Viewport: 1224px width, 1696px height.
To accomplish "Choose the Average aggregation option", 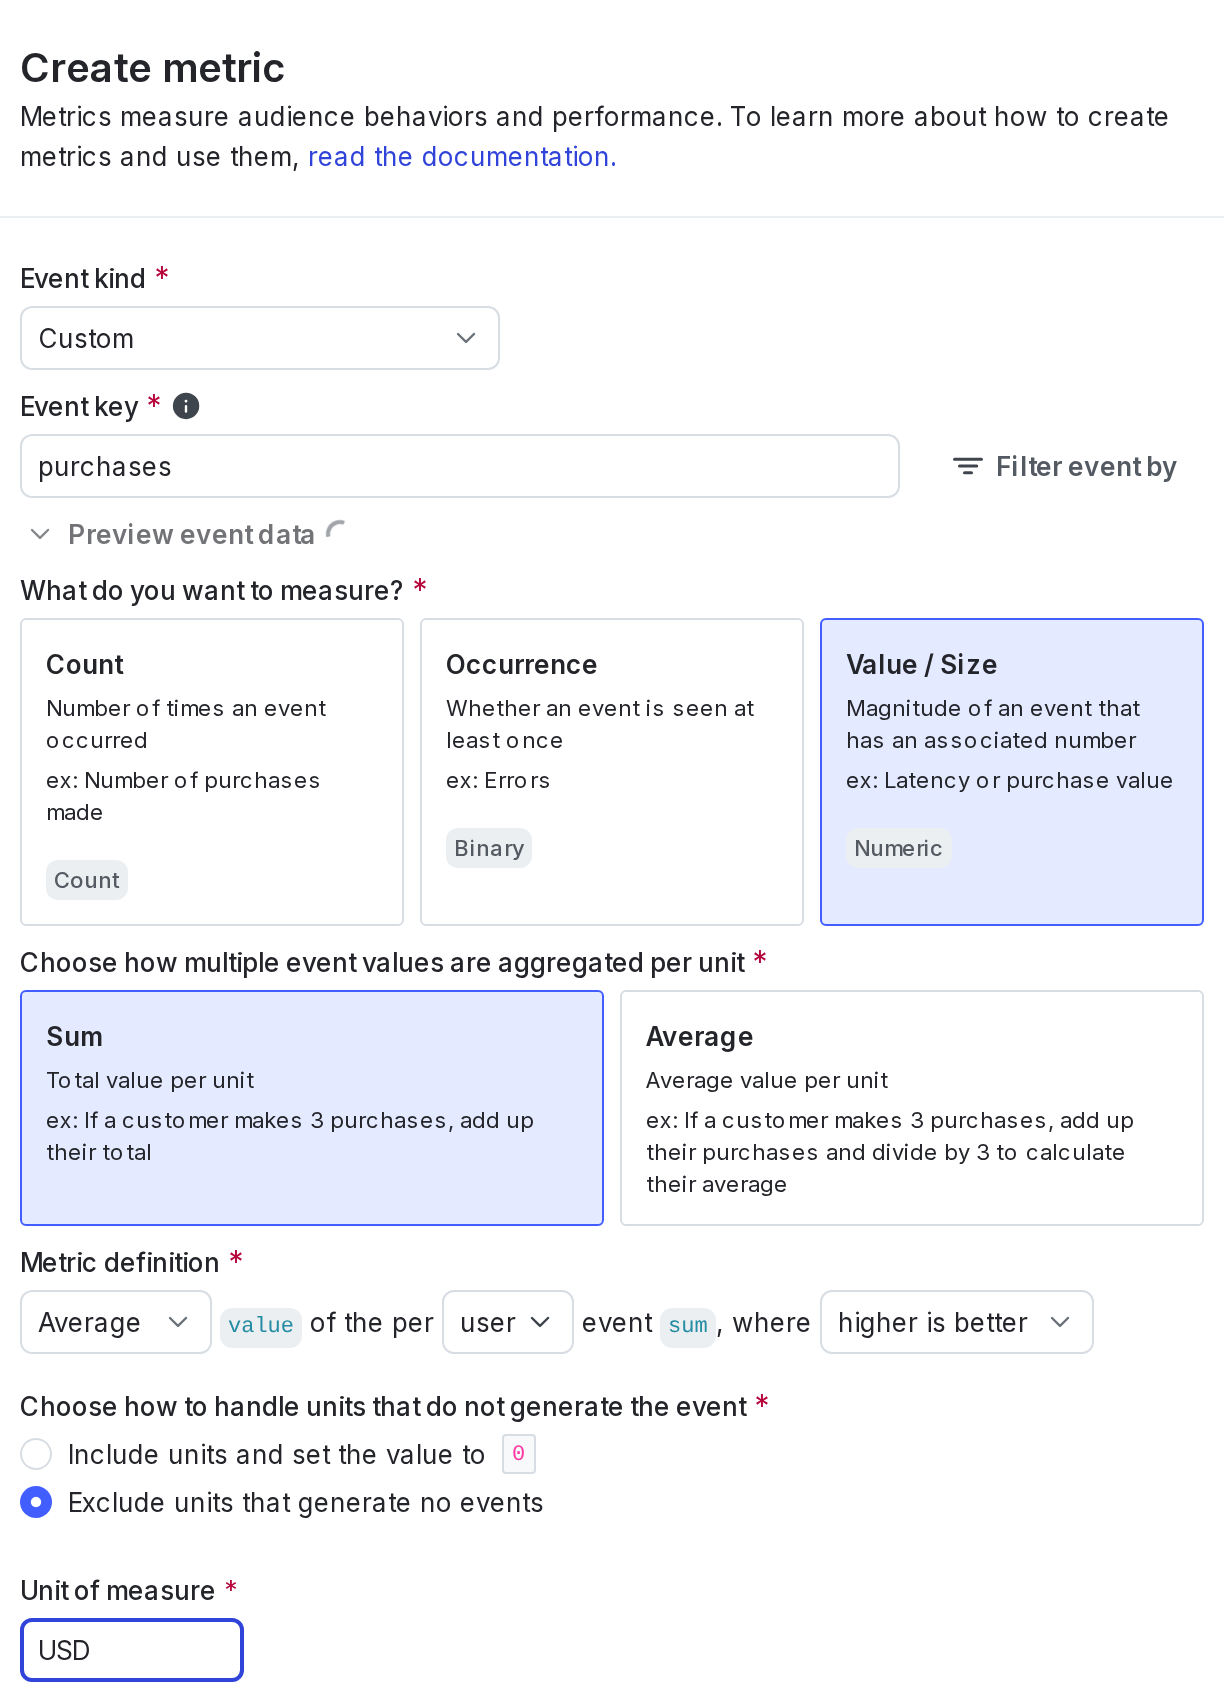I will [x=912, y=1108].
